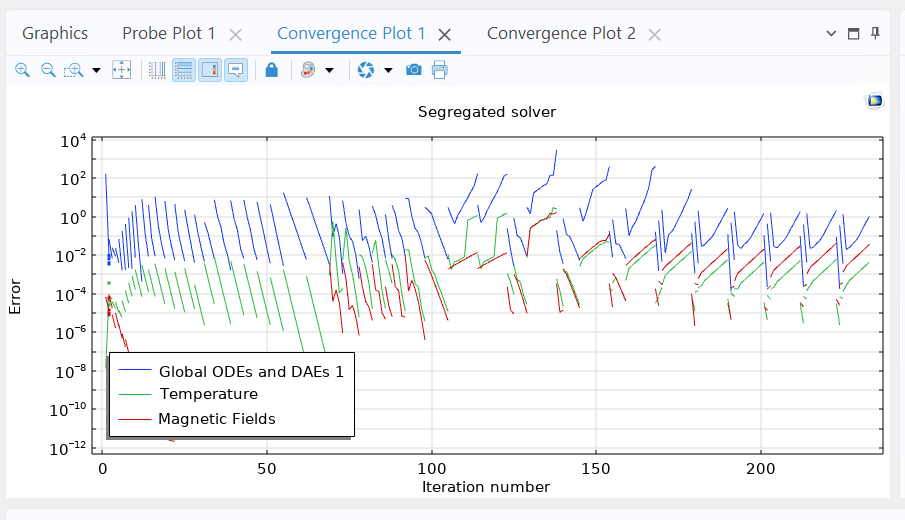Close the Probe Plot 1 tab
This screenshot has height=520, width=905.
(x=236, y=34)
